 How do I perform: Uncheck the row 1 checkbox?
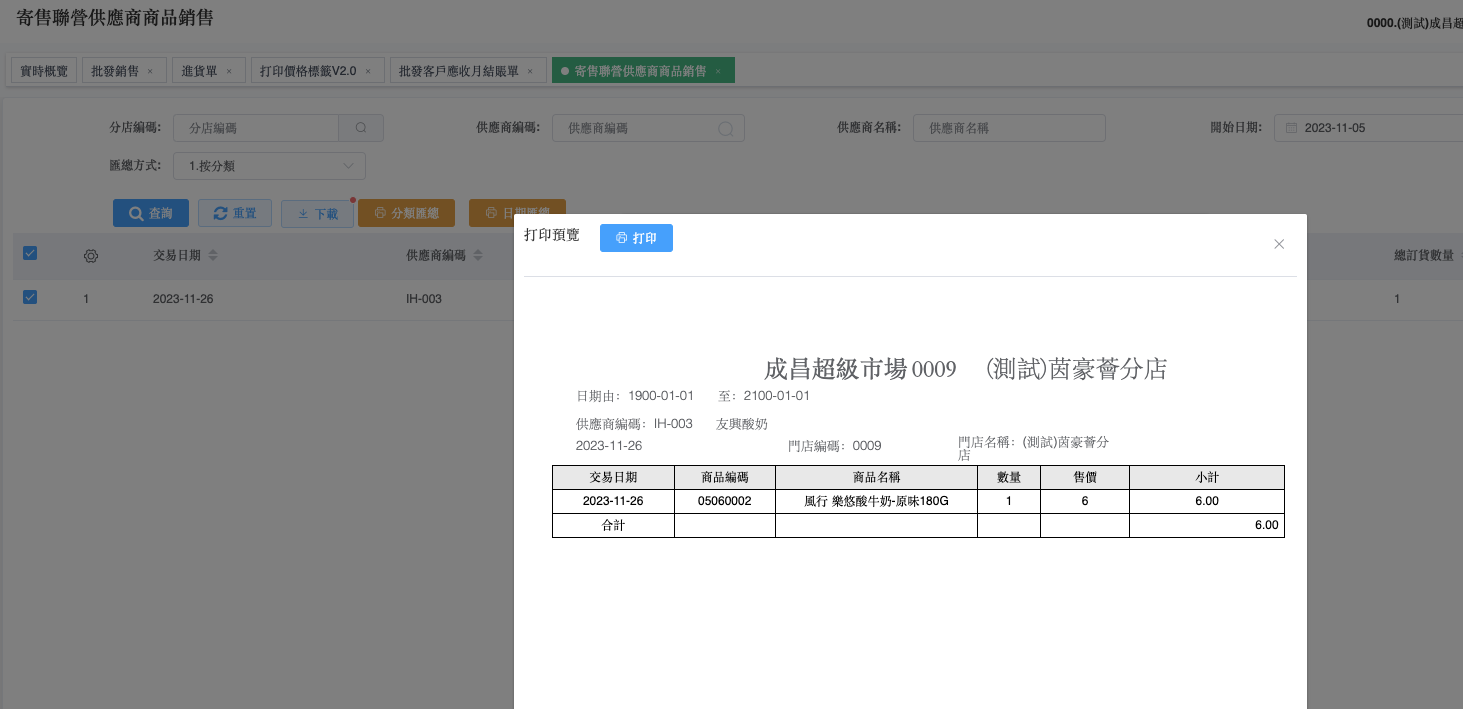(x=30, y=297)
